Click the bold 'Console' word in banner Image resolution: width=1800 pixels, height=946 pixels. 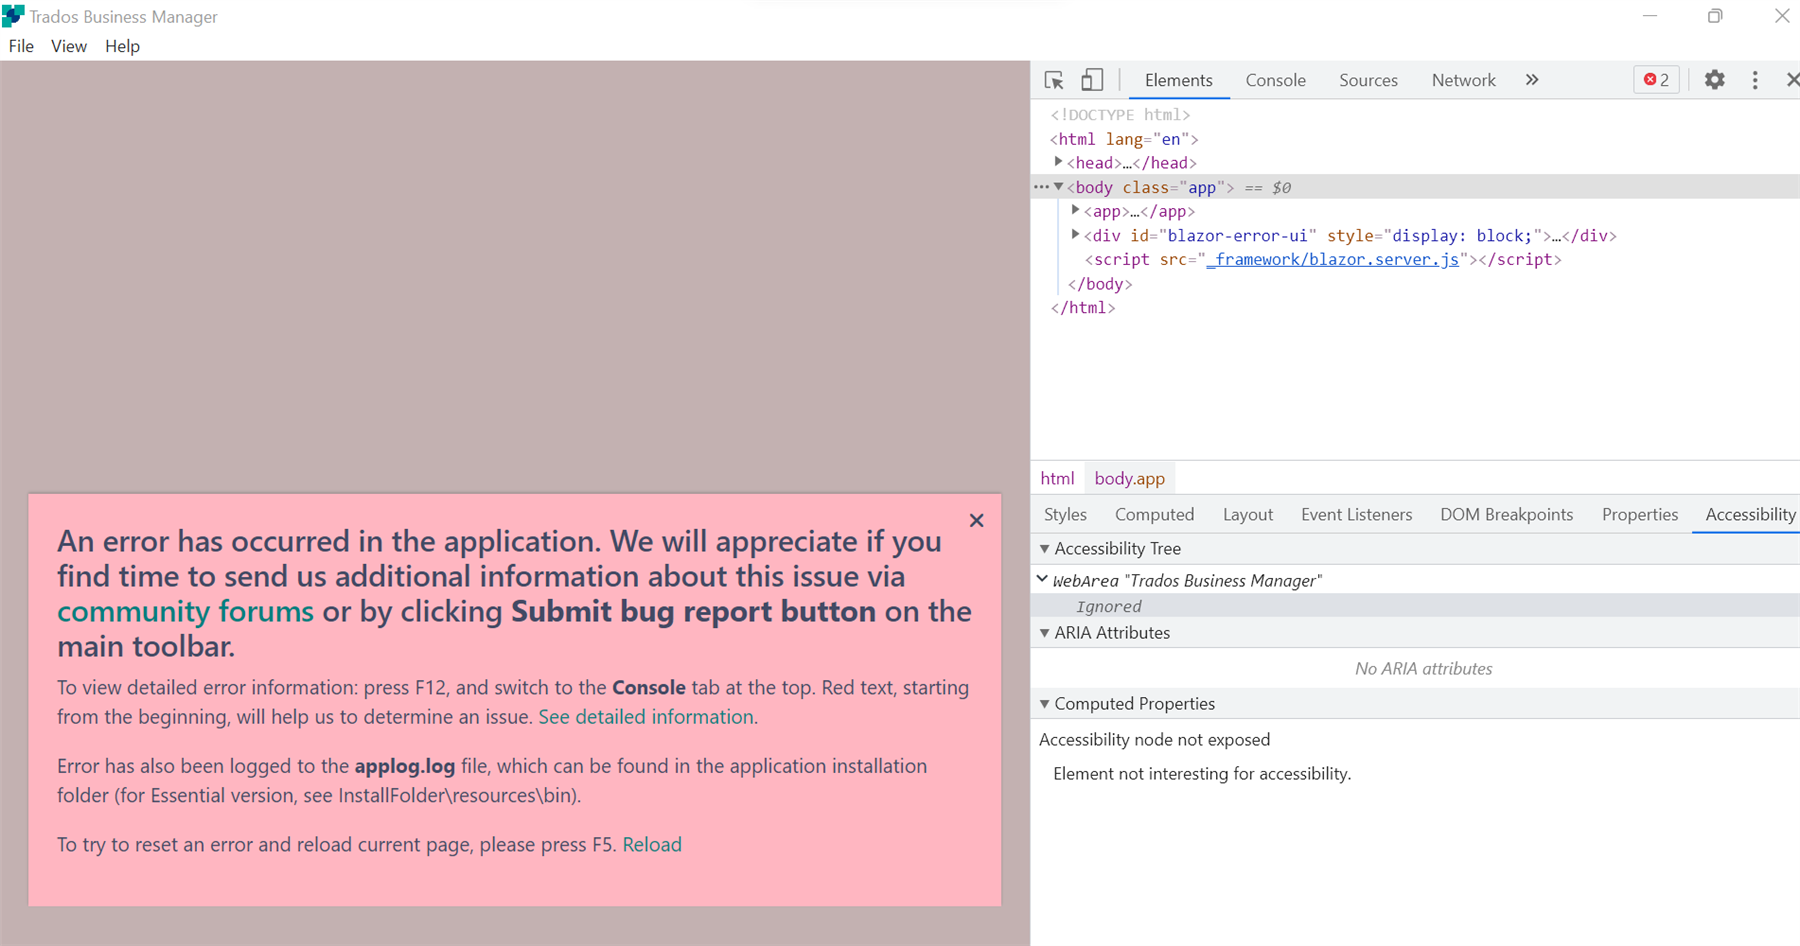(x=649, y=688)
